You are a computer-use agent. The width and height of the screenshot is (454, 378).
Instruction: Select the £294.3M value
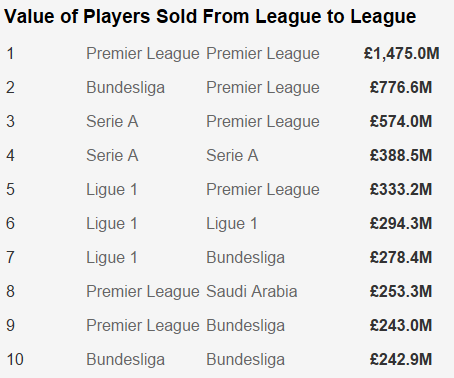click(401, 223)
